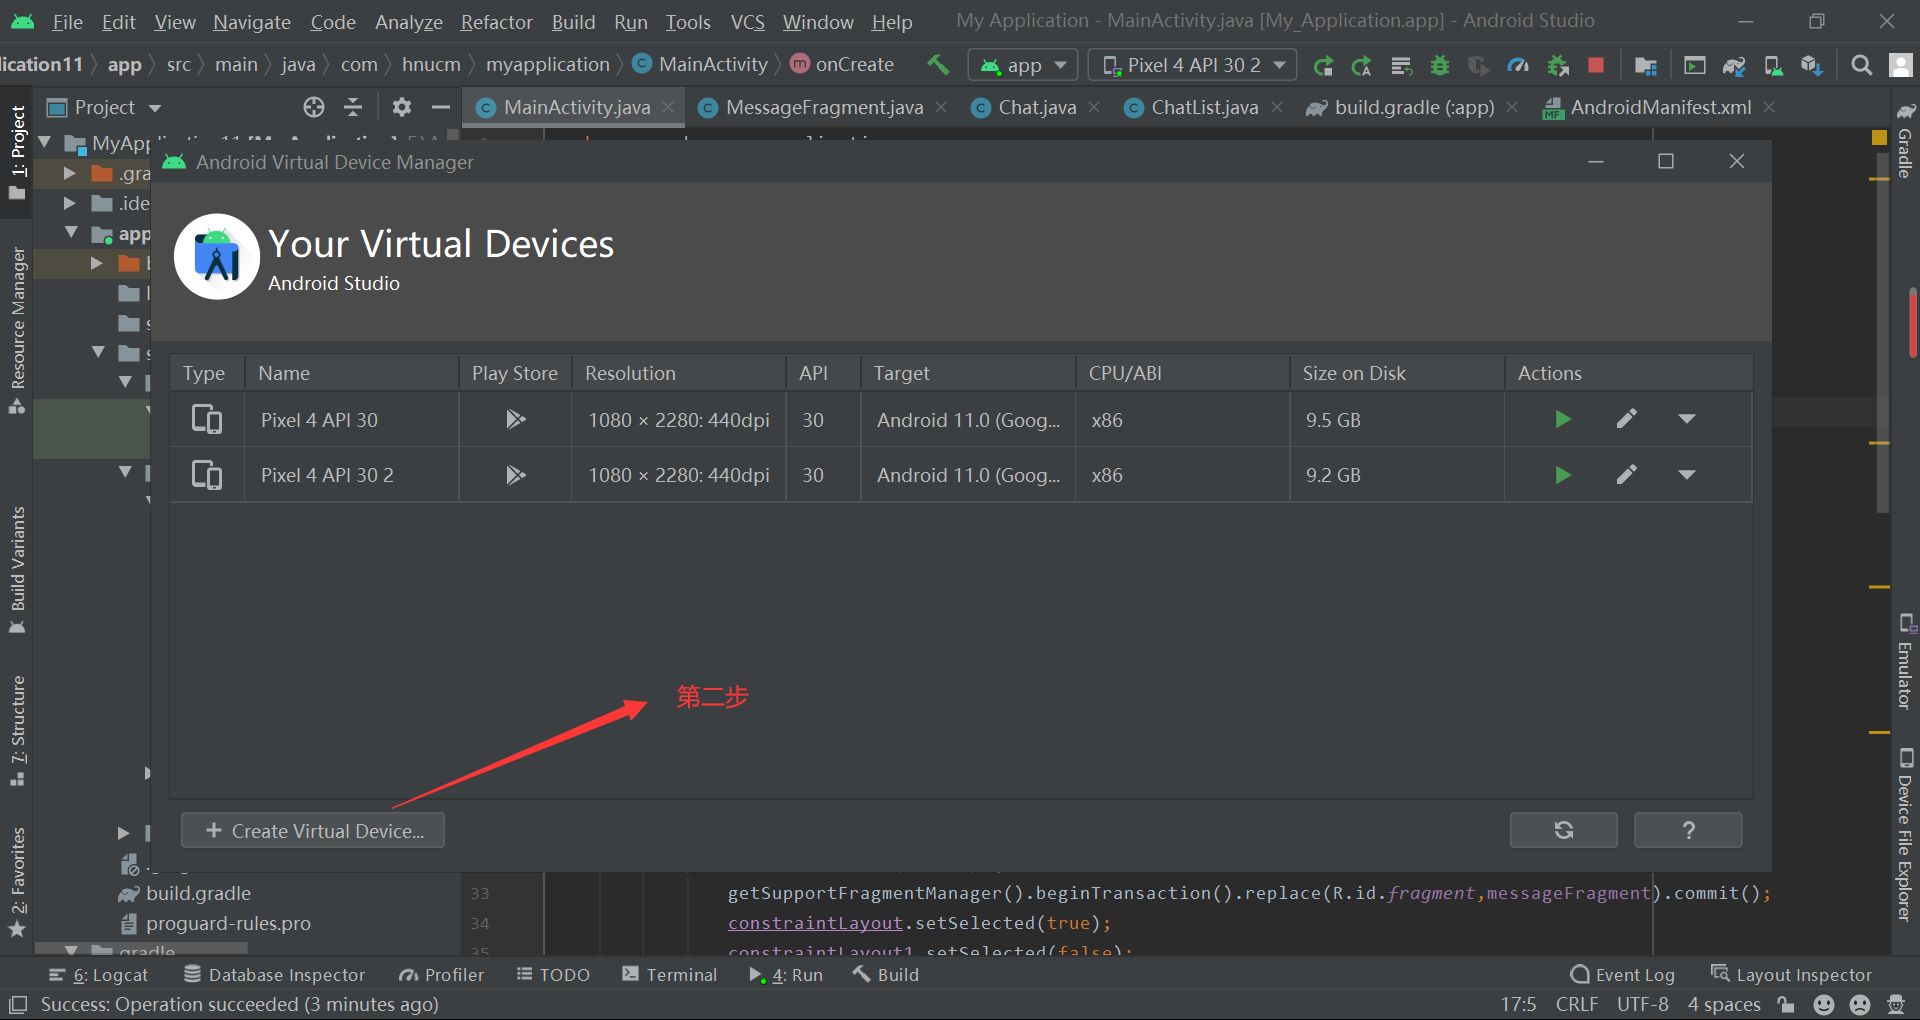Click the Profile app gauge icon
Screen dimensions: 1920x1020
tap(1518, 66)
